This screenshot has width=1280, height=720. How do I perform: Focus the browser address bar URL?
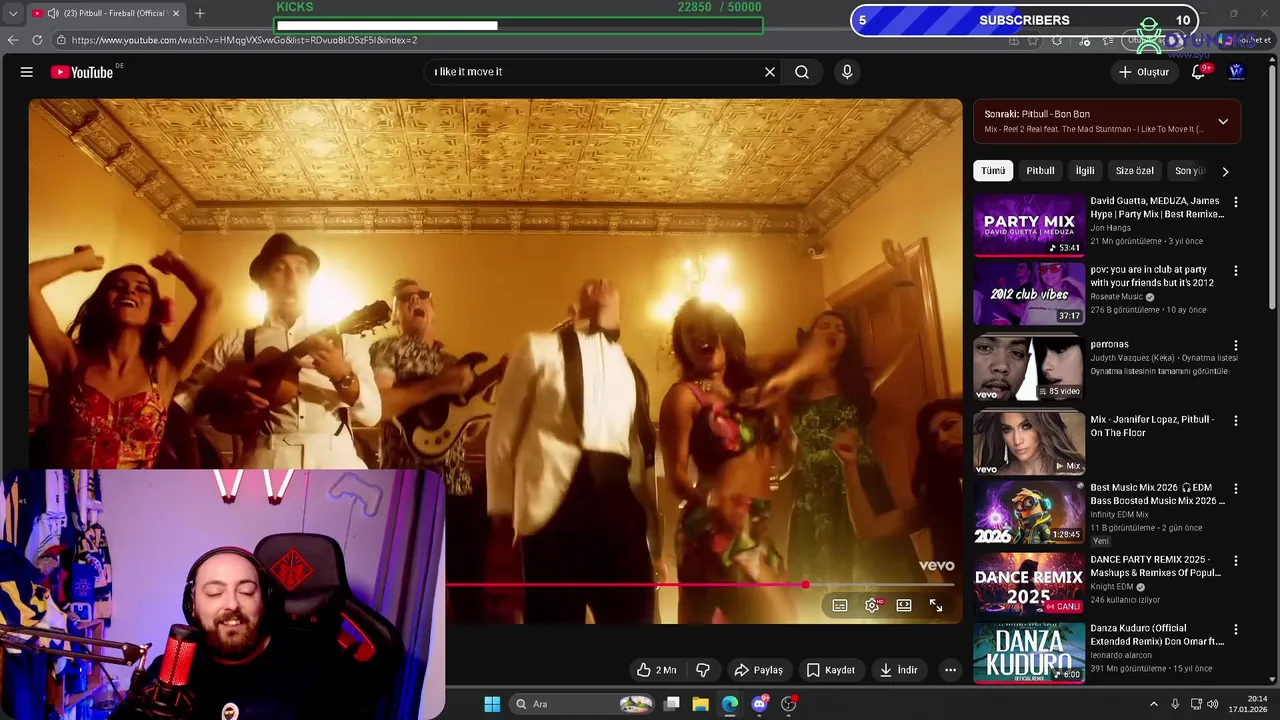point(244,40)
